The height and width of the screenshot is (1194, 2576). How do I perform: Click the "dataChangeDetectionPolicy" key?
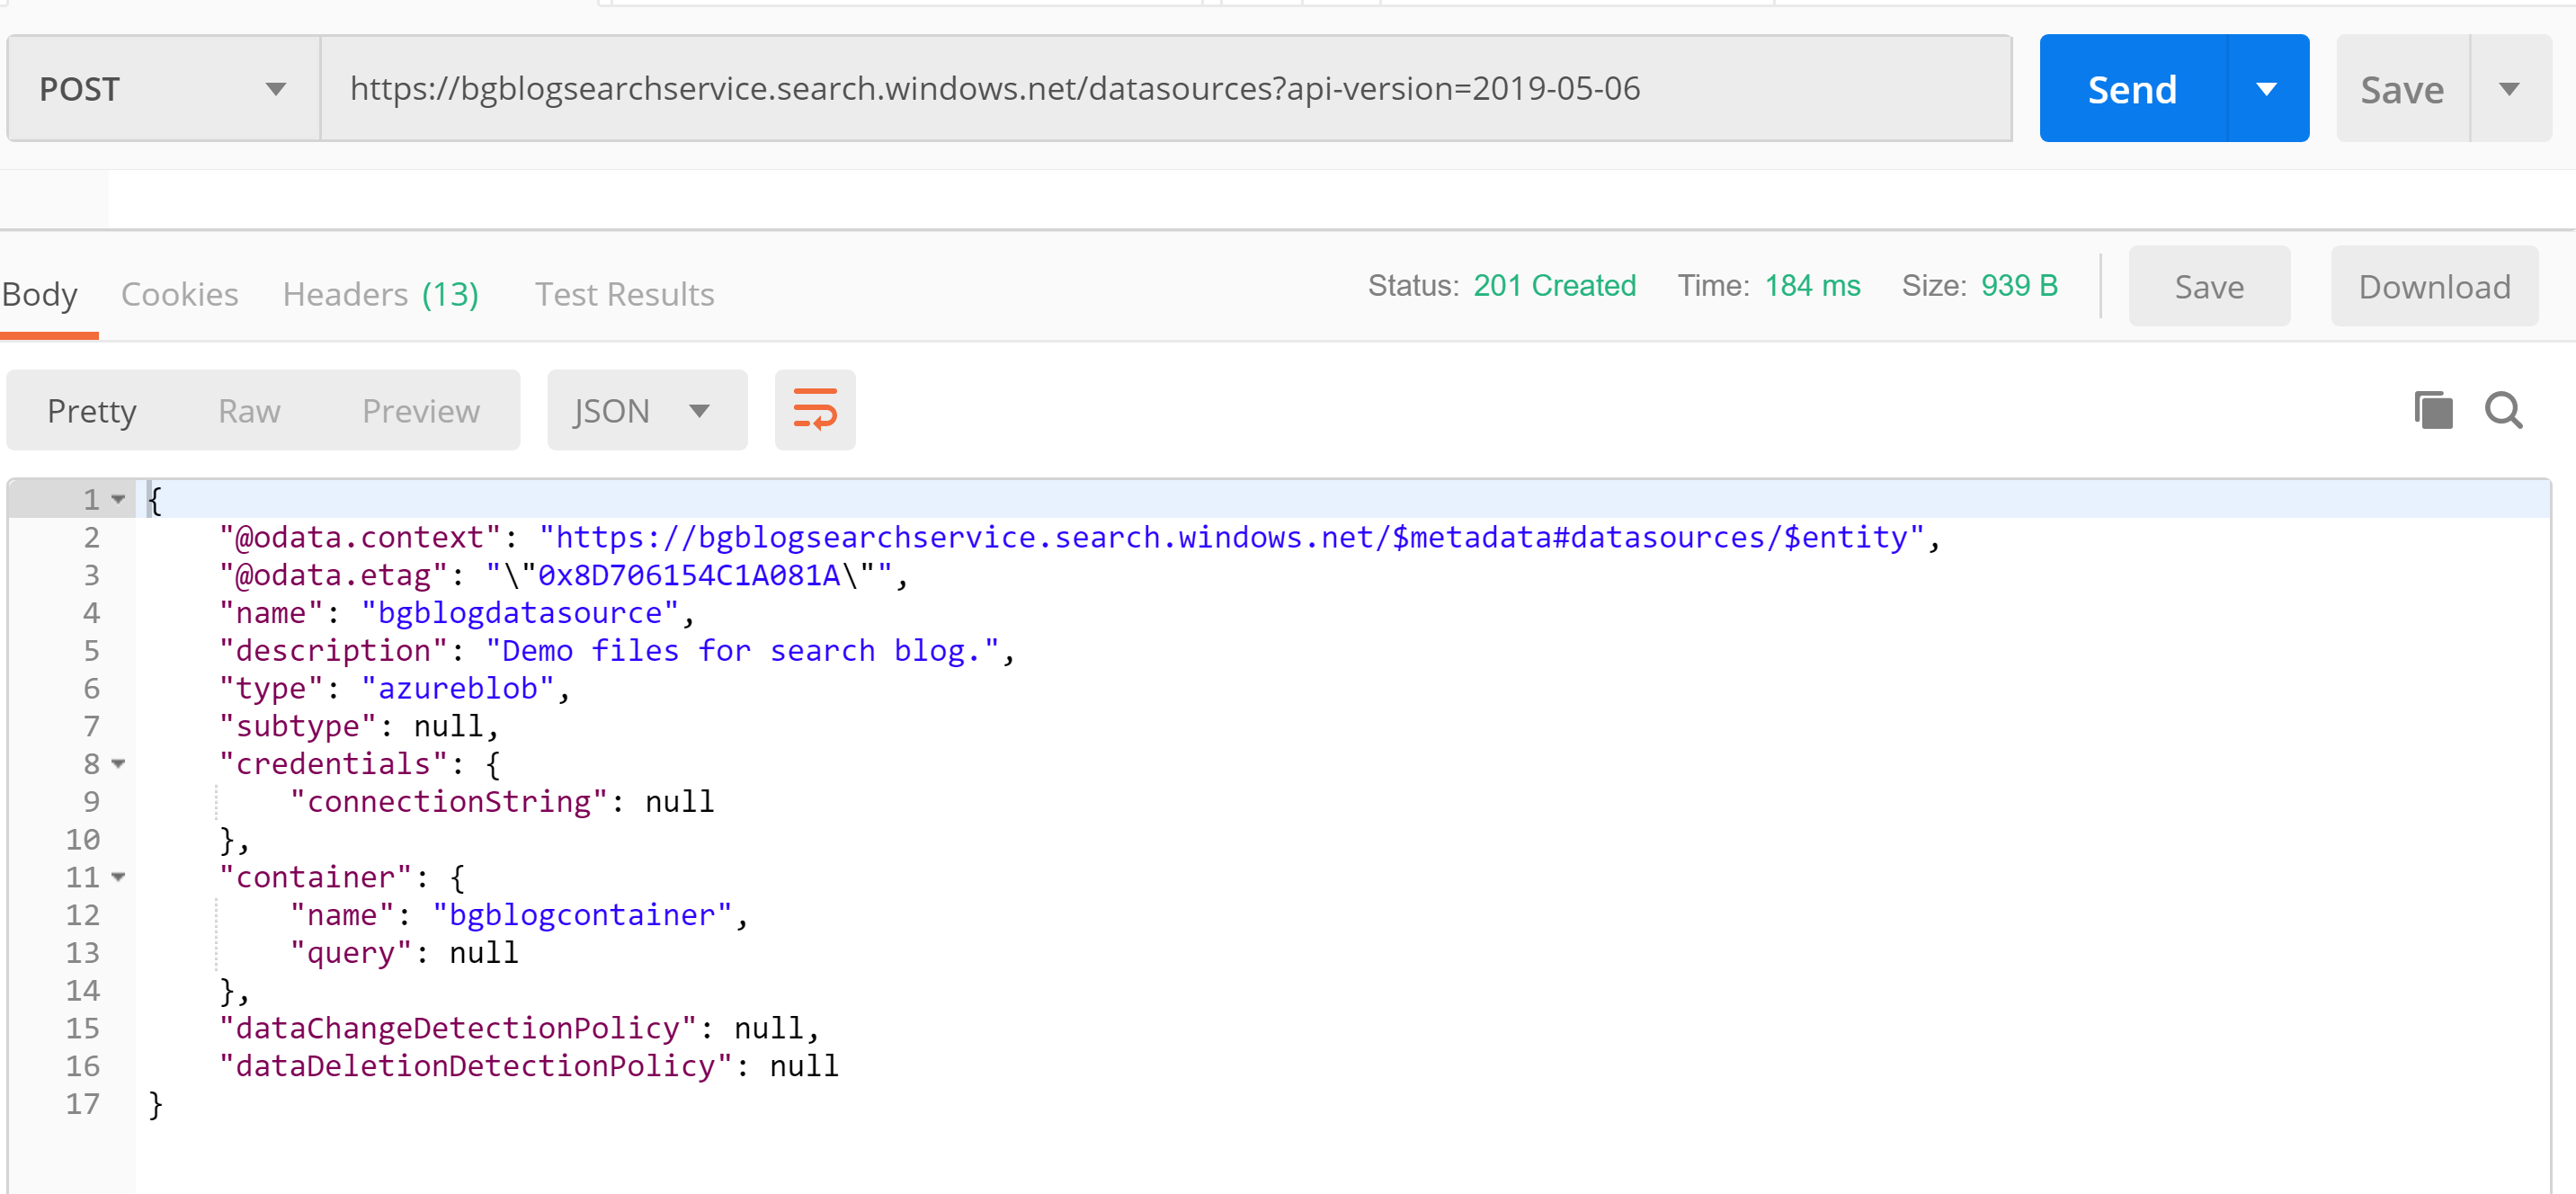point(458,1028)
